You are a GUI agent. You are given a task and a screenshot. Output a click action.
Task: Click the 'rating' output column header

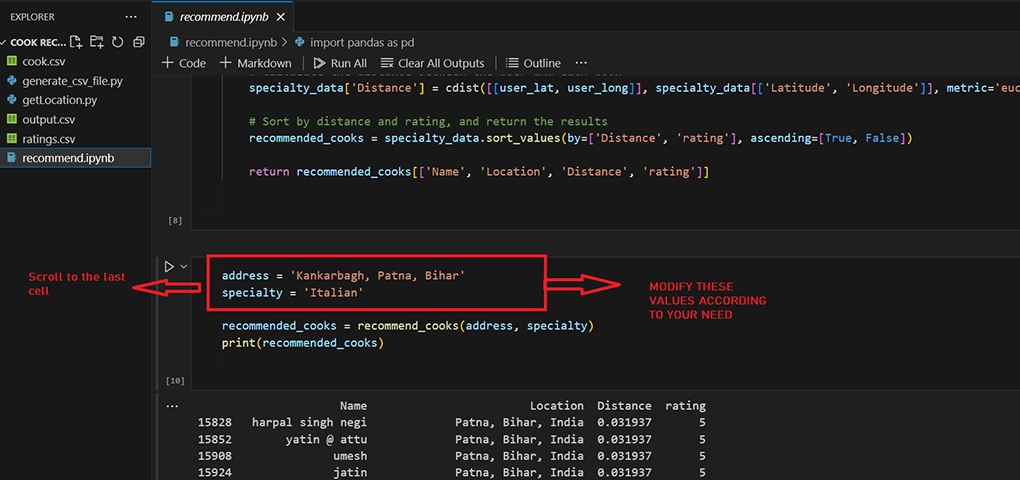click(686, 406)
